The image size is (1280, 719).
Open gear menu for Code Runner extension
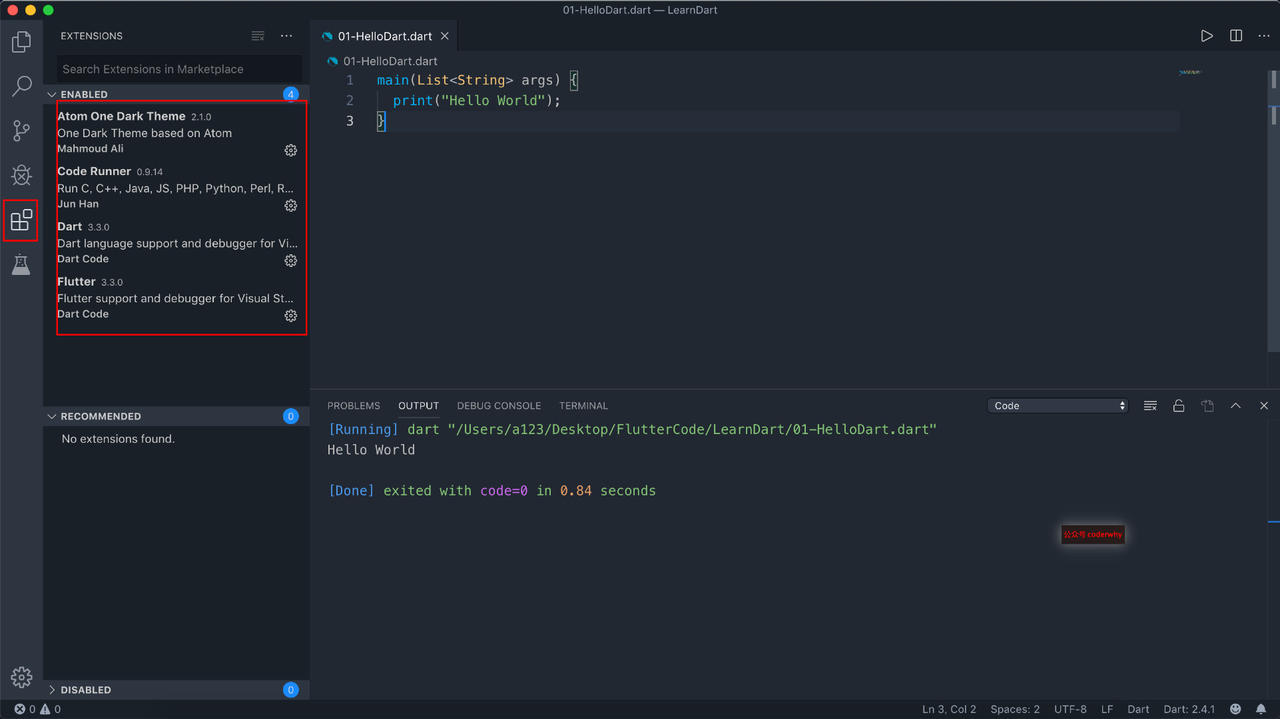[x=291, y=205]
